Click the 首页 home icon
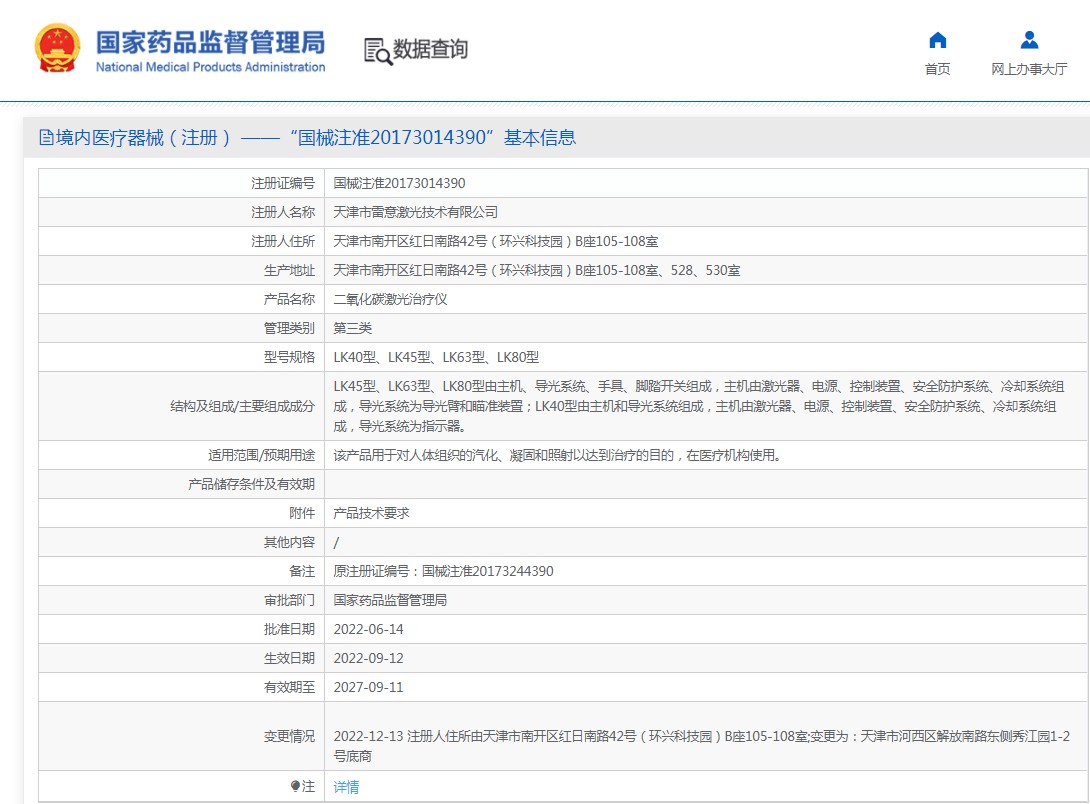The width and height of the screenshot is (1090, 804). point(937,40)
